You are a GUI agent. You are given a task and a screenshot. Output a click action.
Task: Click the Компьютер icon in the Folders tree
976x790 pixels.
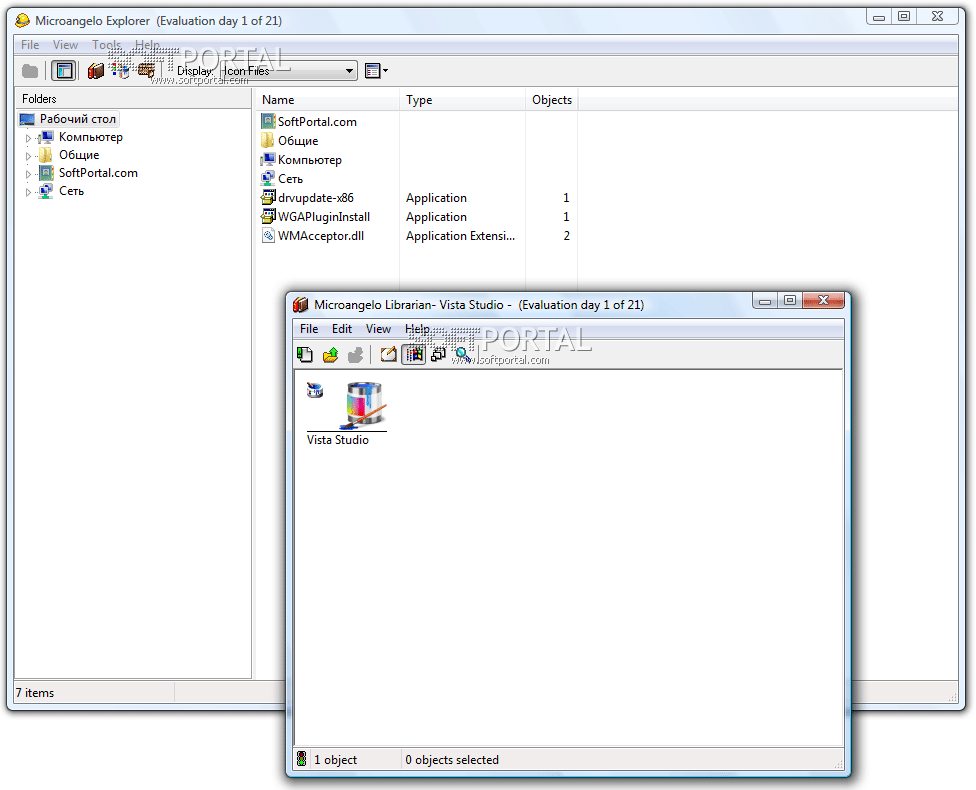pos(45,137)
